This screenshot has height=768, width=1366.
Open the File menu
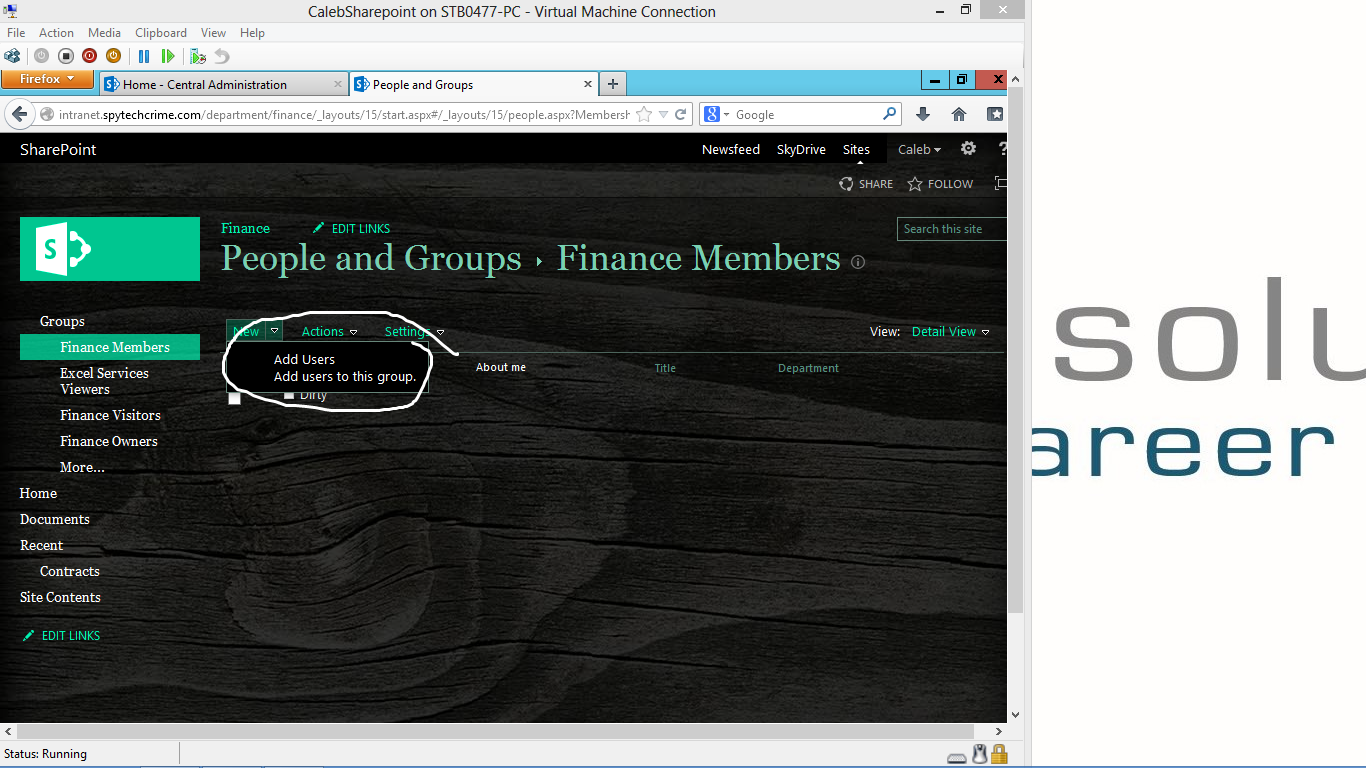click(16, 33)
